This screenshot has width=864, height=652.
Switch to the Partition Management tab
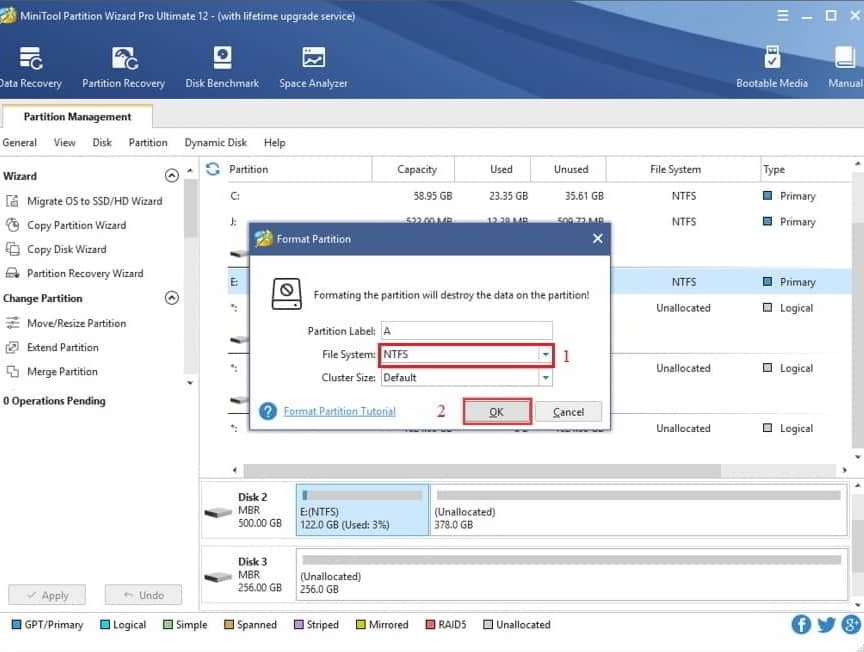[x=77, y=116]
